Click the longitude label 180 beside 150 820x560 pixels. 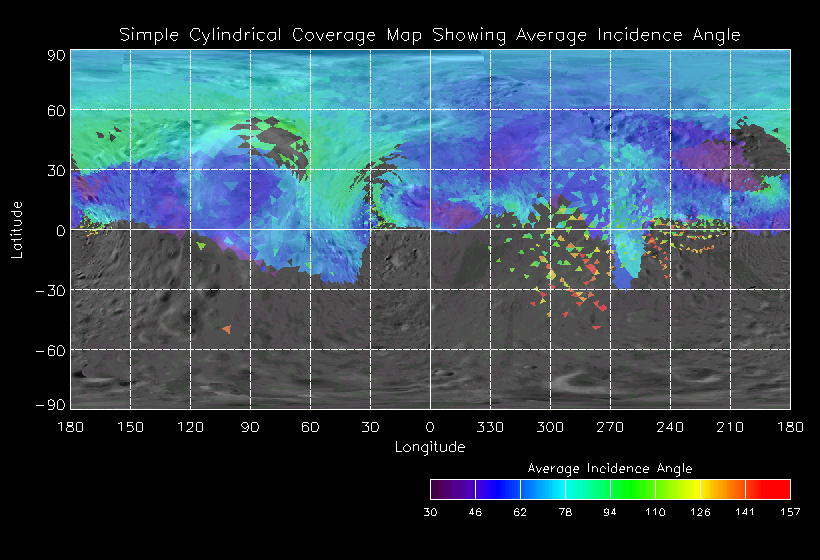tap(71, 428)
